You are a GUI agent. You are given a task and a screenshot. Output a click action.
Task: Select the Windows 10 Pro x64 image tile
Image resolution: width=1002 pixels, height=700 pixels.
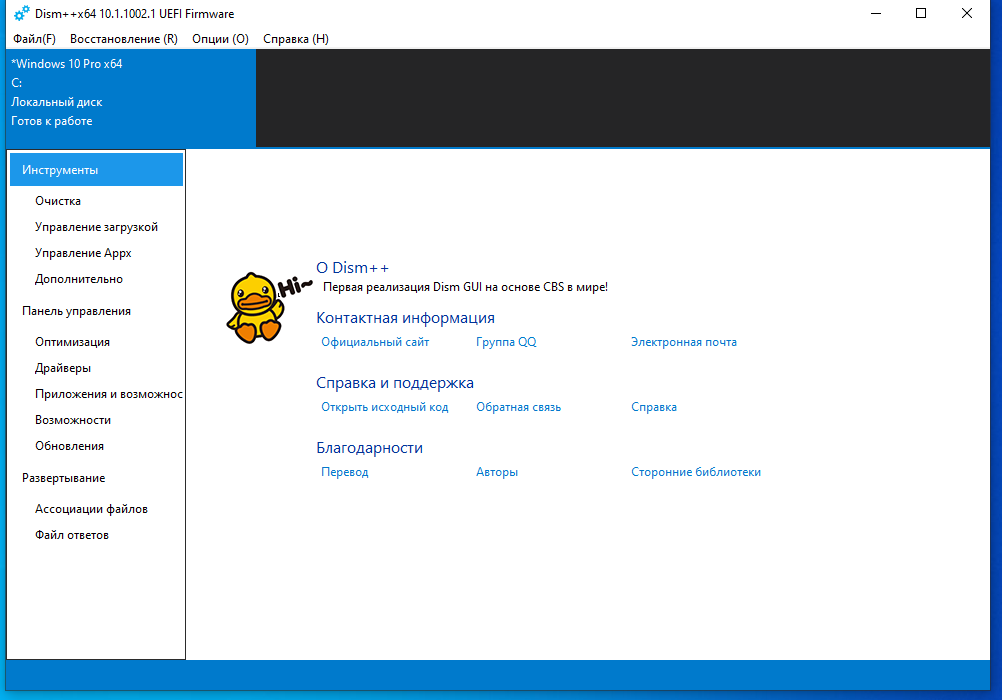tap(131, 98)
